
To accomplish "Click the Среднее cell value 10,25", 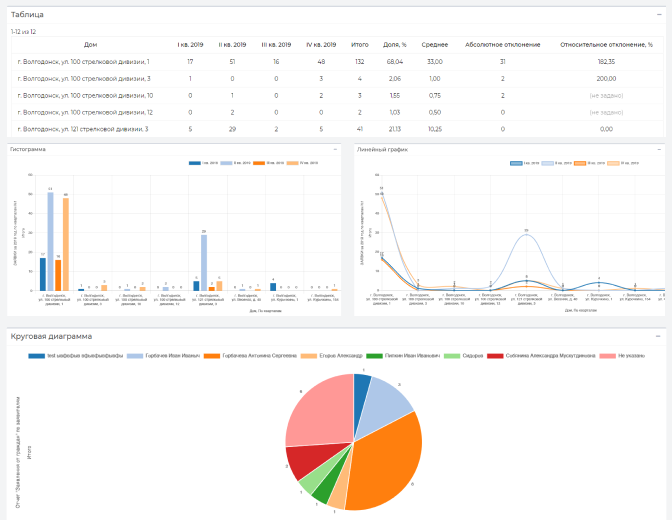I will (x=435, y=129).
